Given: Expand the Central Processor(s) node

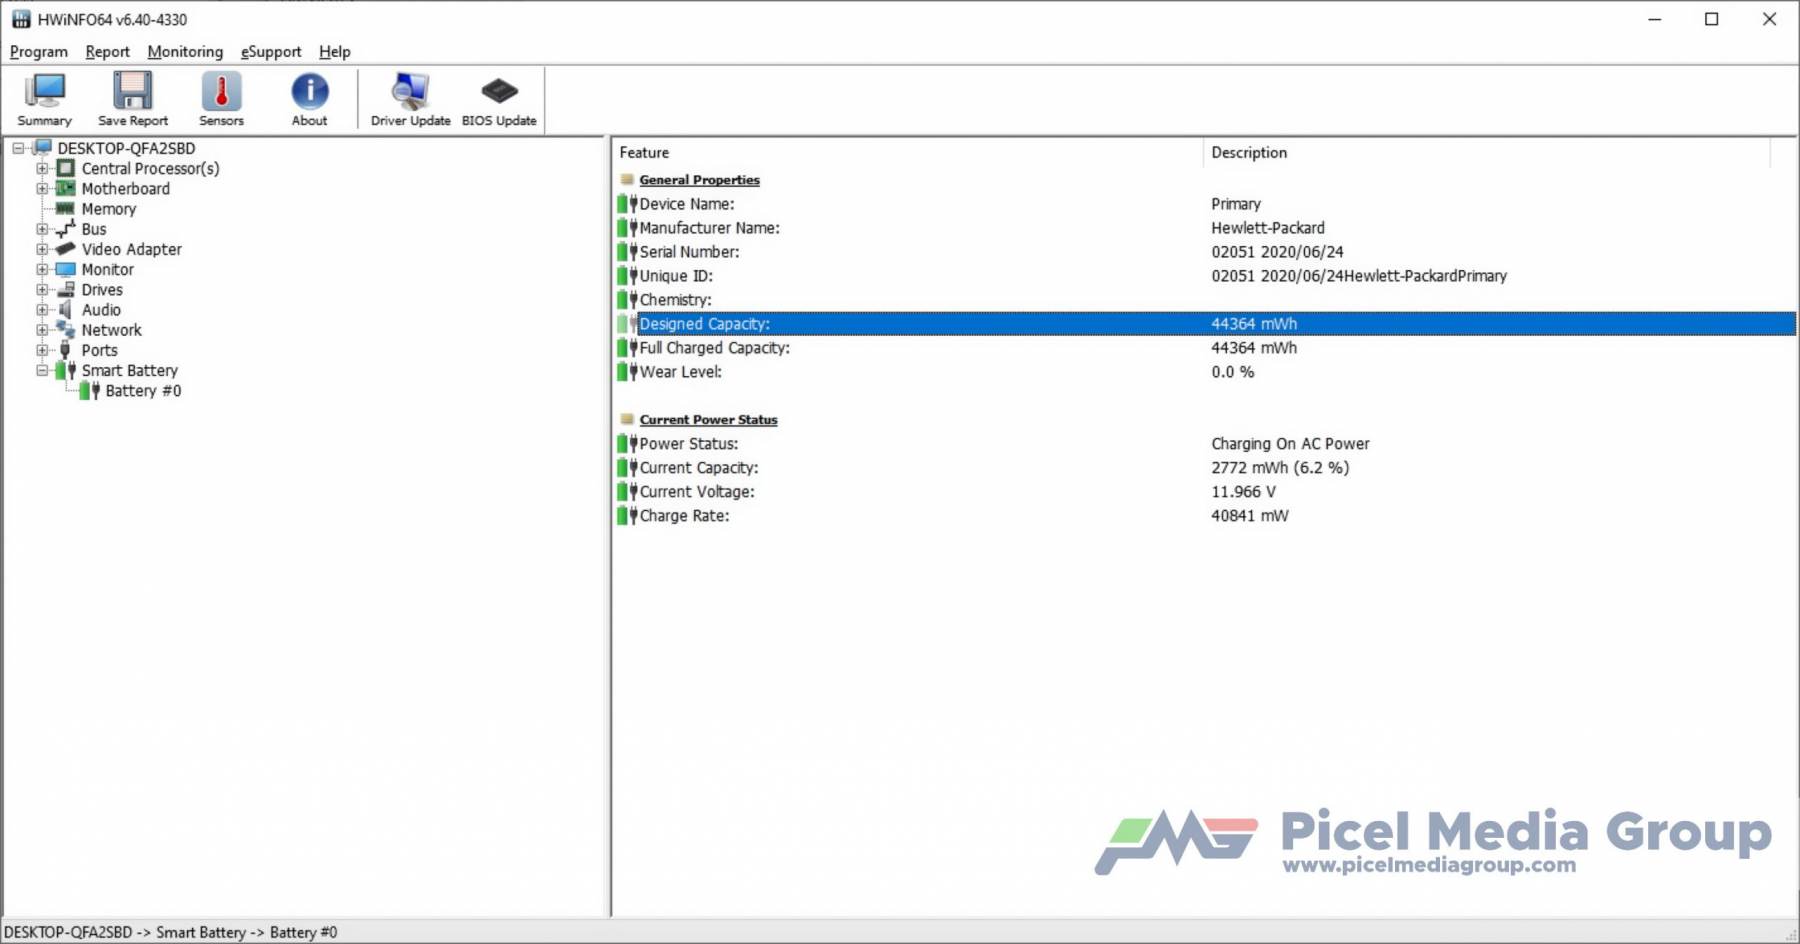Looking at the screenshot, I should (x=42, y=169).
